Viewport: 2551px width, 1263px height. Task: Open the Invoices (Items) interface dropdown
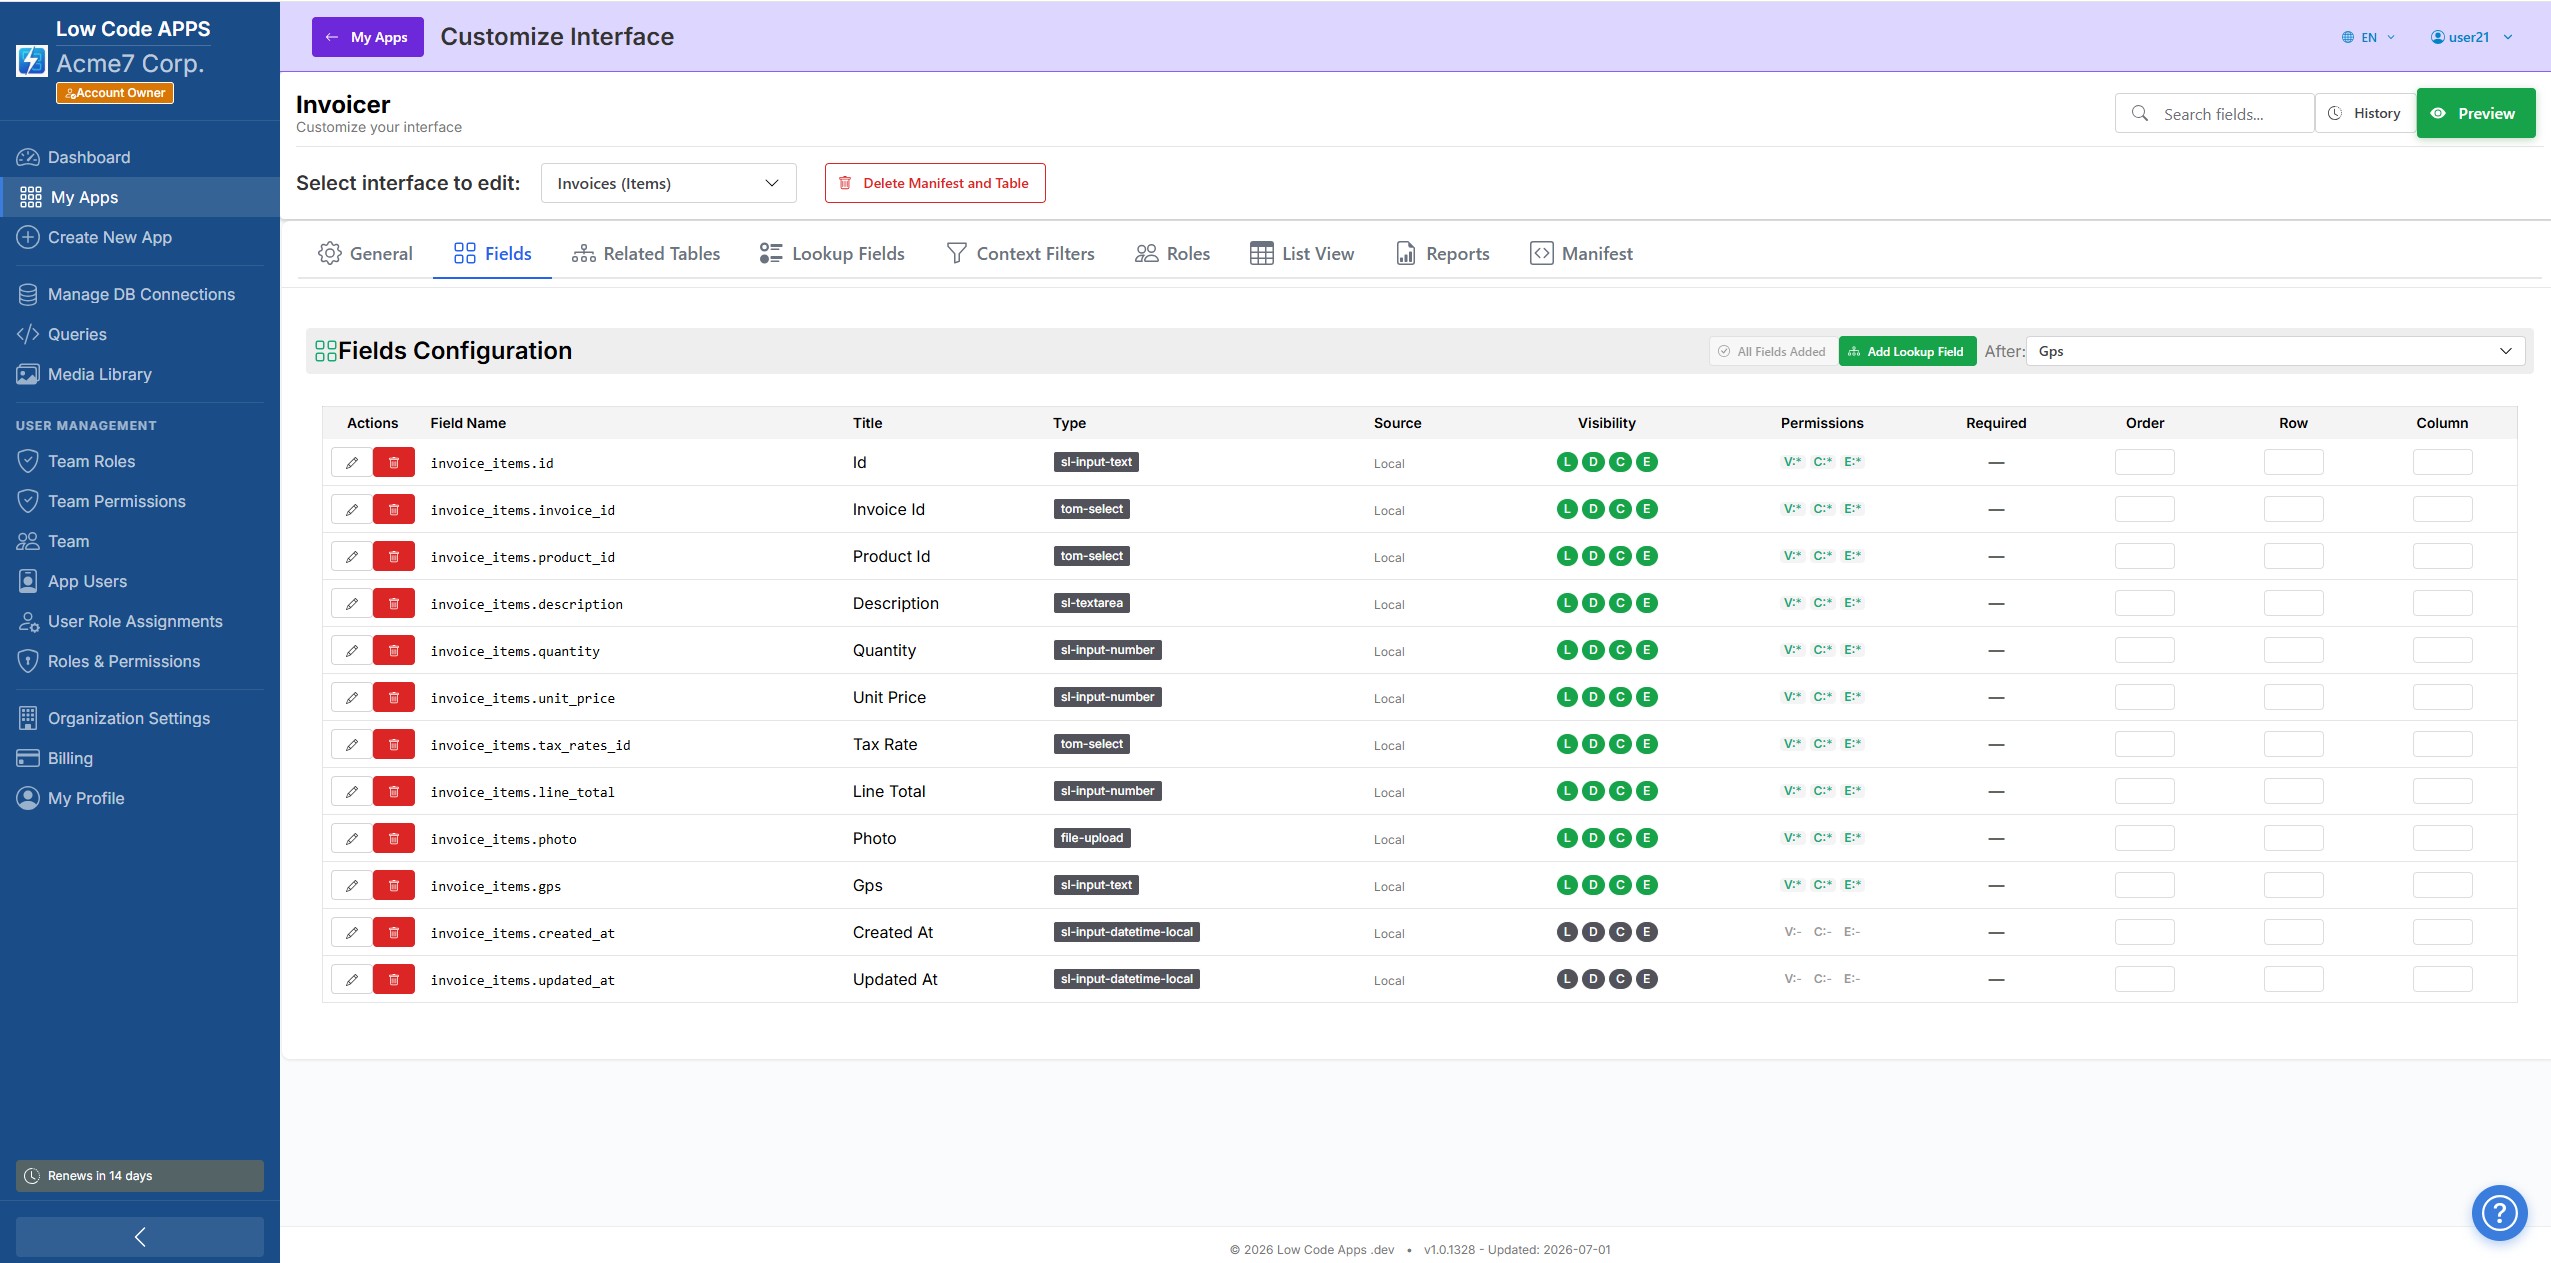pyautogui.click(x=668, y=183)
